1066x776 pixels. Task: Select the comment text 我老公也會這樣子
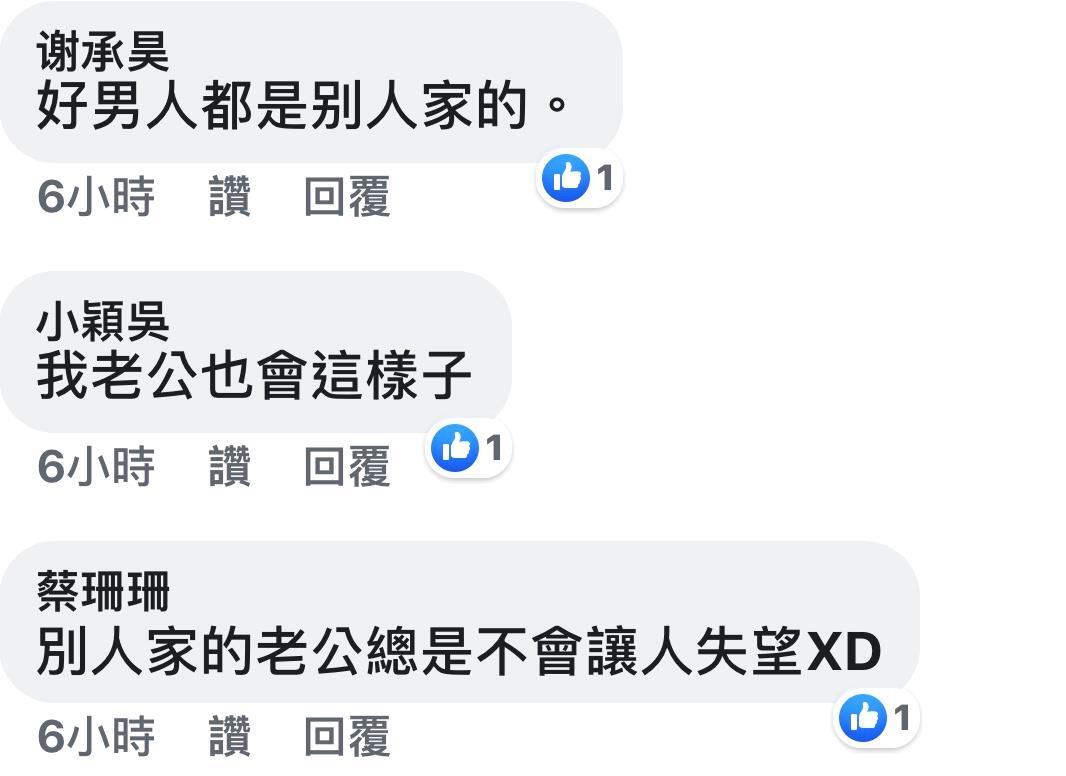[x=254, y=375]
